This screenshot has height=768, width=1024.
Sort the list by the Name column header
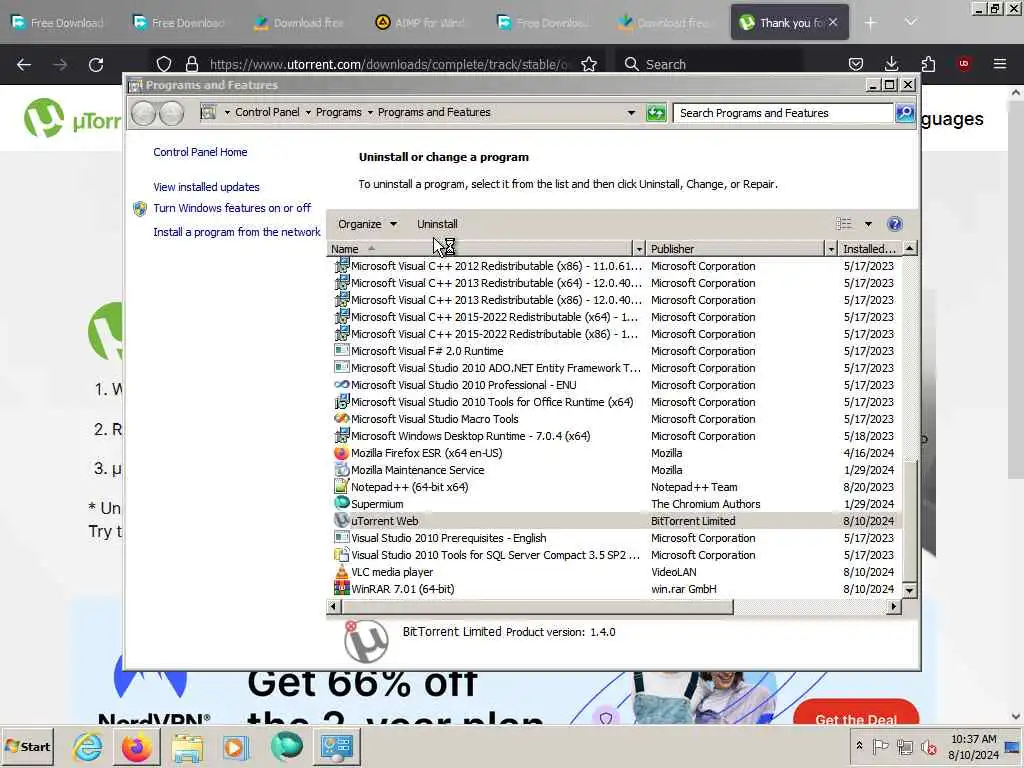(479, 249)
